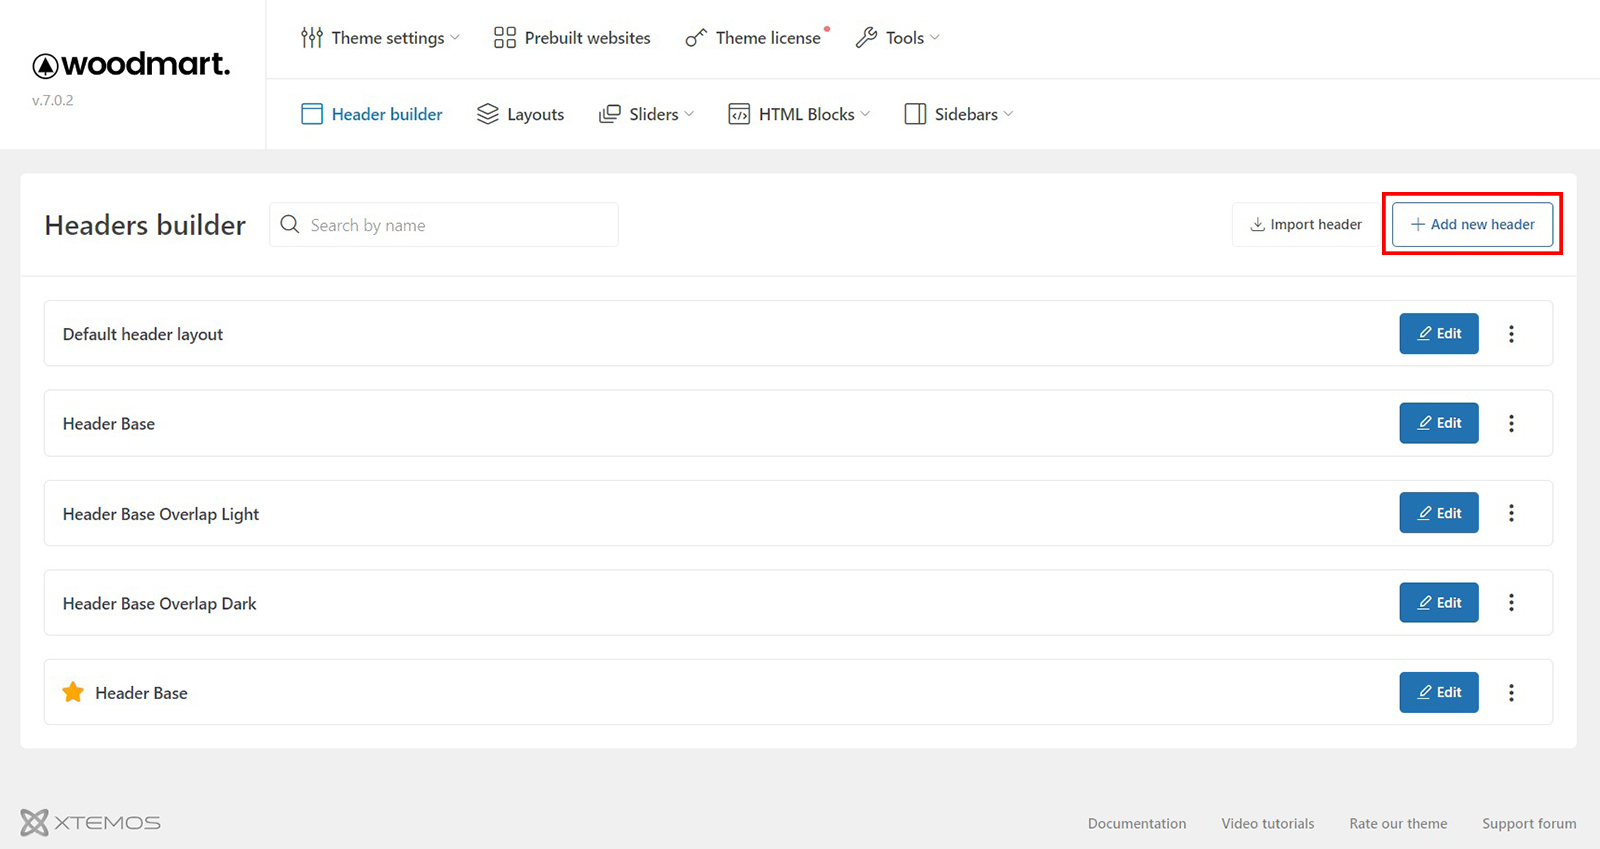Viewport: 1600px width, 849px height.
Task: Open three-dot menu for Header Base Overlap Light
Action: click(x=1511, y=513)
